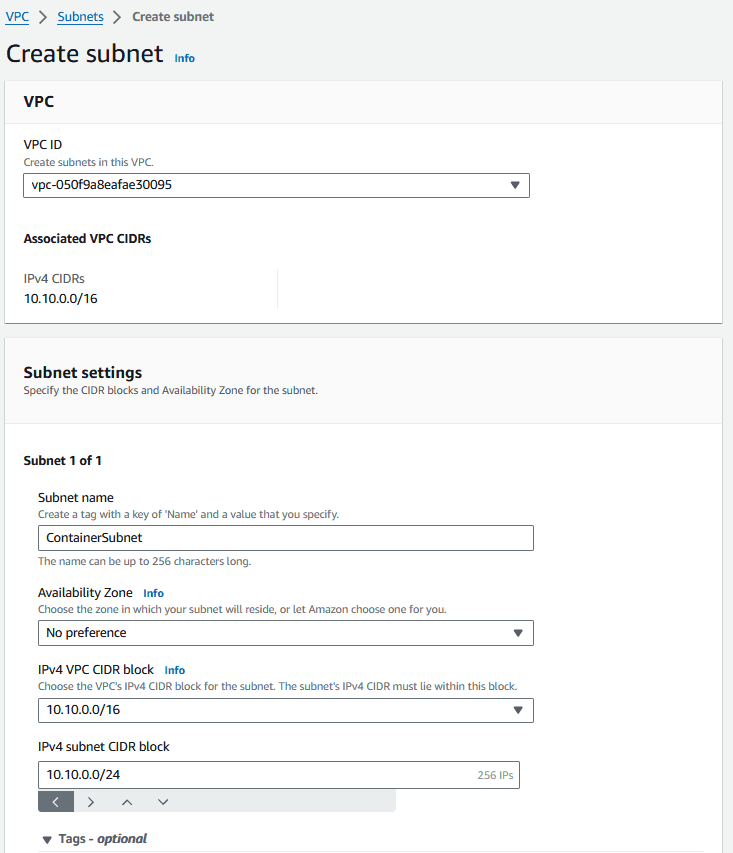This screenshot has height=853, width=733.
Task: Open Info link beside Availability Zone
Action: (x=153, y=593)
